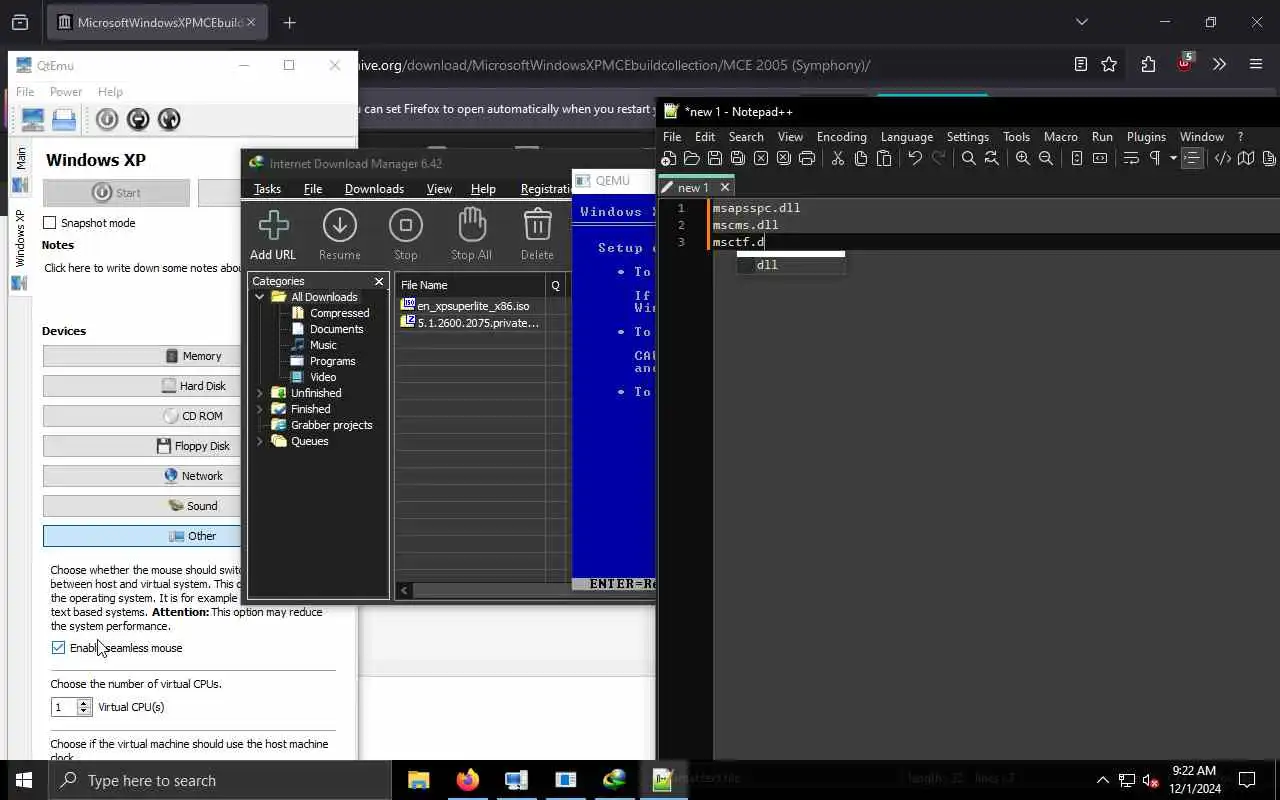Viewport: 1280px width, 800px height.
Task: Click the Resume icon in Internet Download Manager
Action: point(340,235)
